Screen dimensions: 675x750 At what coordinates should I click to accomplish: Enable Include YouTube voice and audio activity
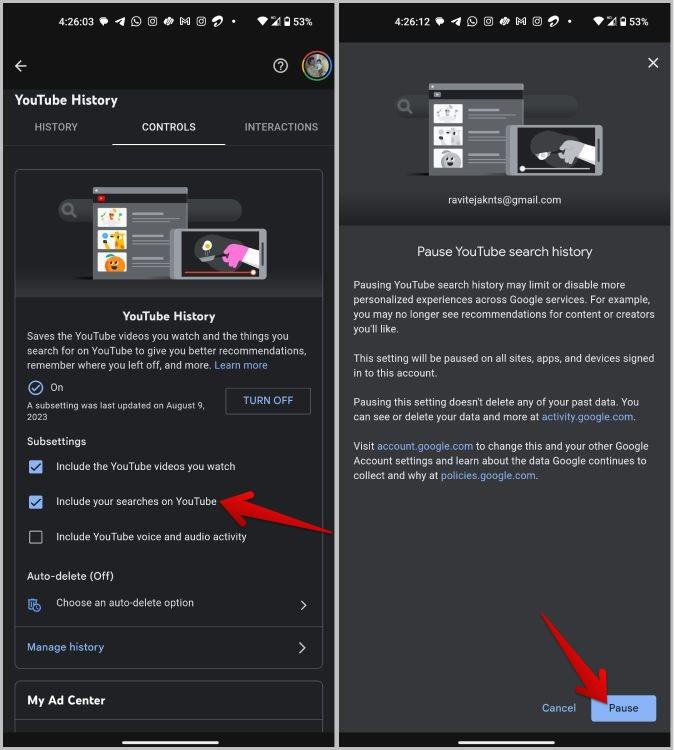36,537
